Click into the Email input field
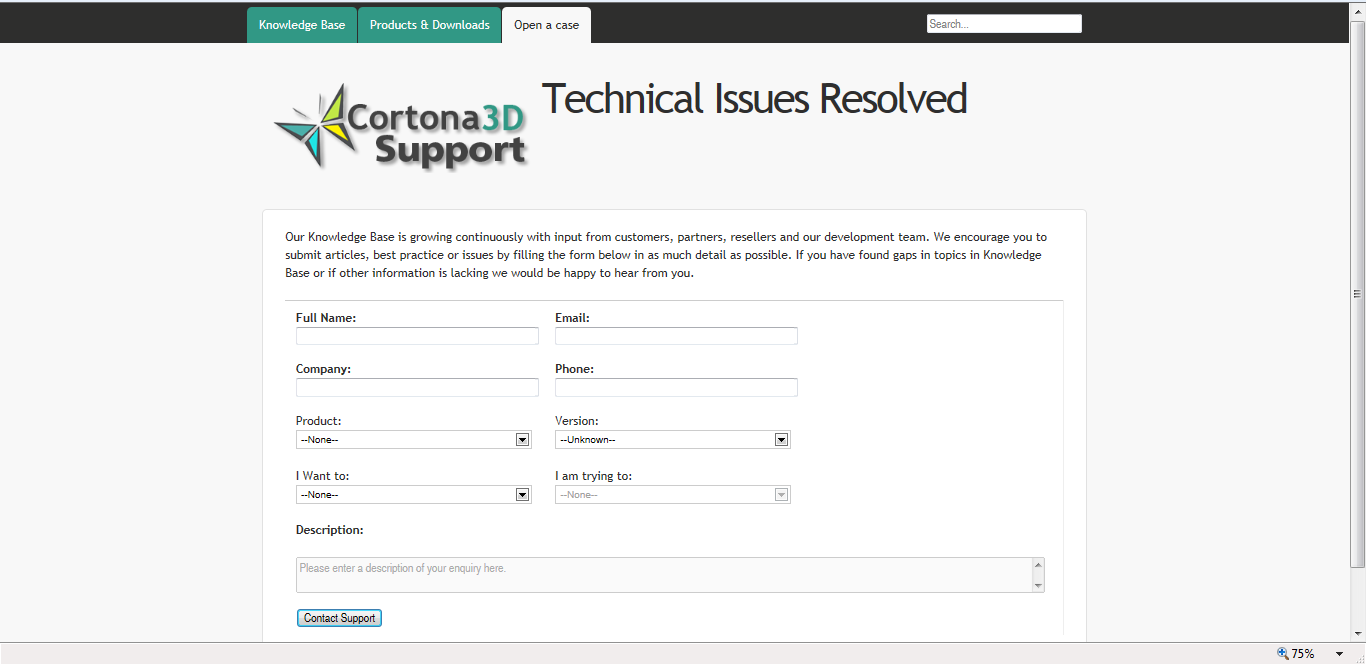 (676, 336)
